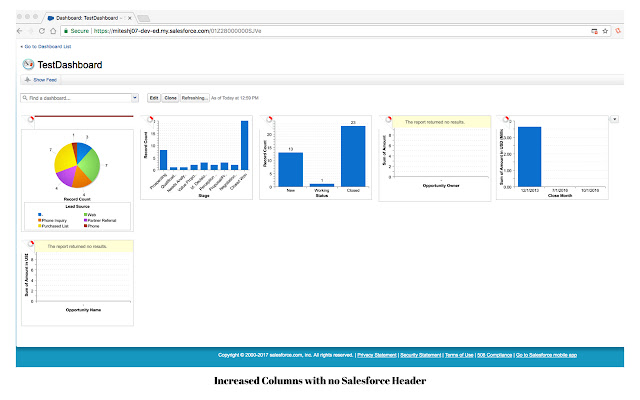
Task: Click loading spinner on Status bar chart
Action: pyautogui.click(x=269, y=119)
